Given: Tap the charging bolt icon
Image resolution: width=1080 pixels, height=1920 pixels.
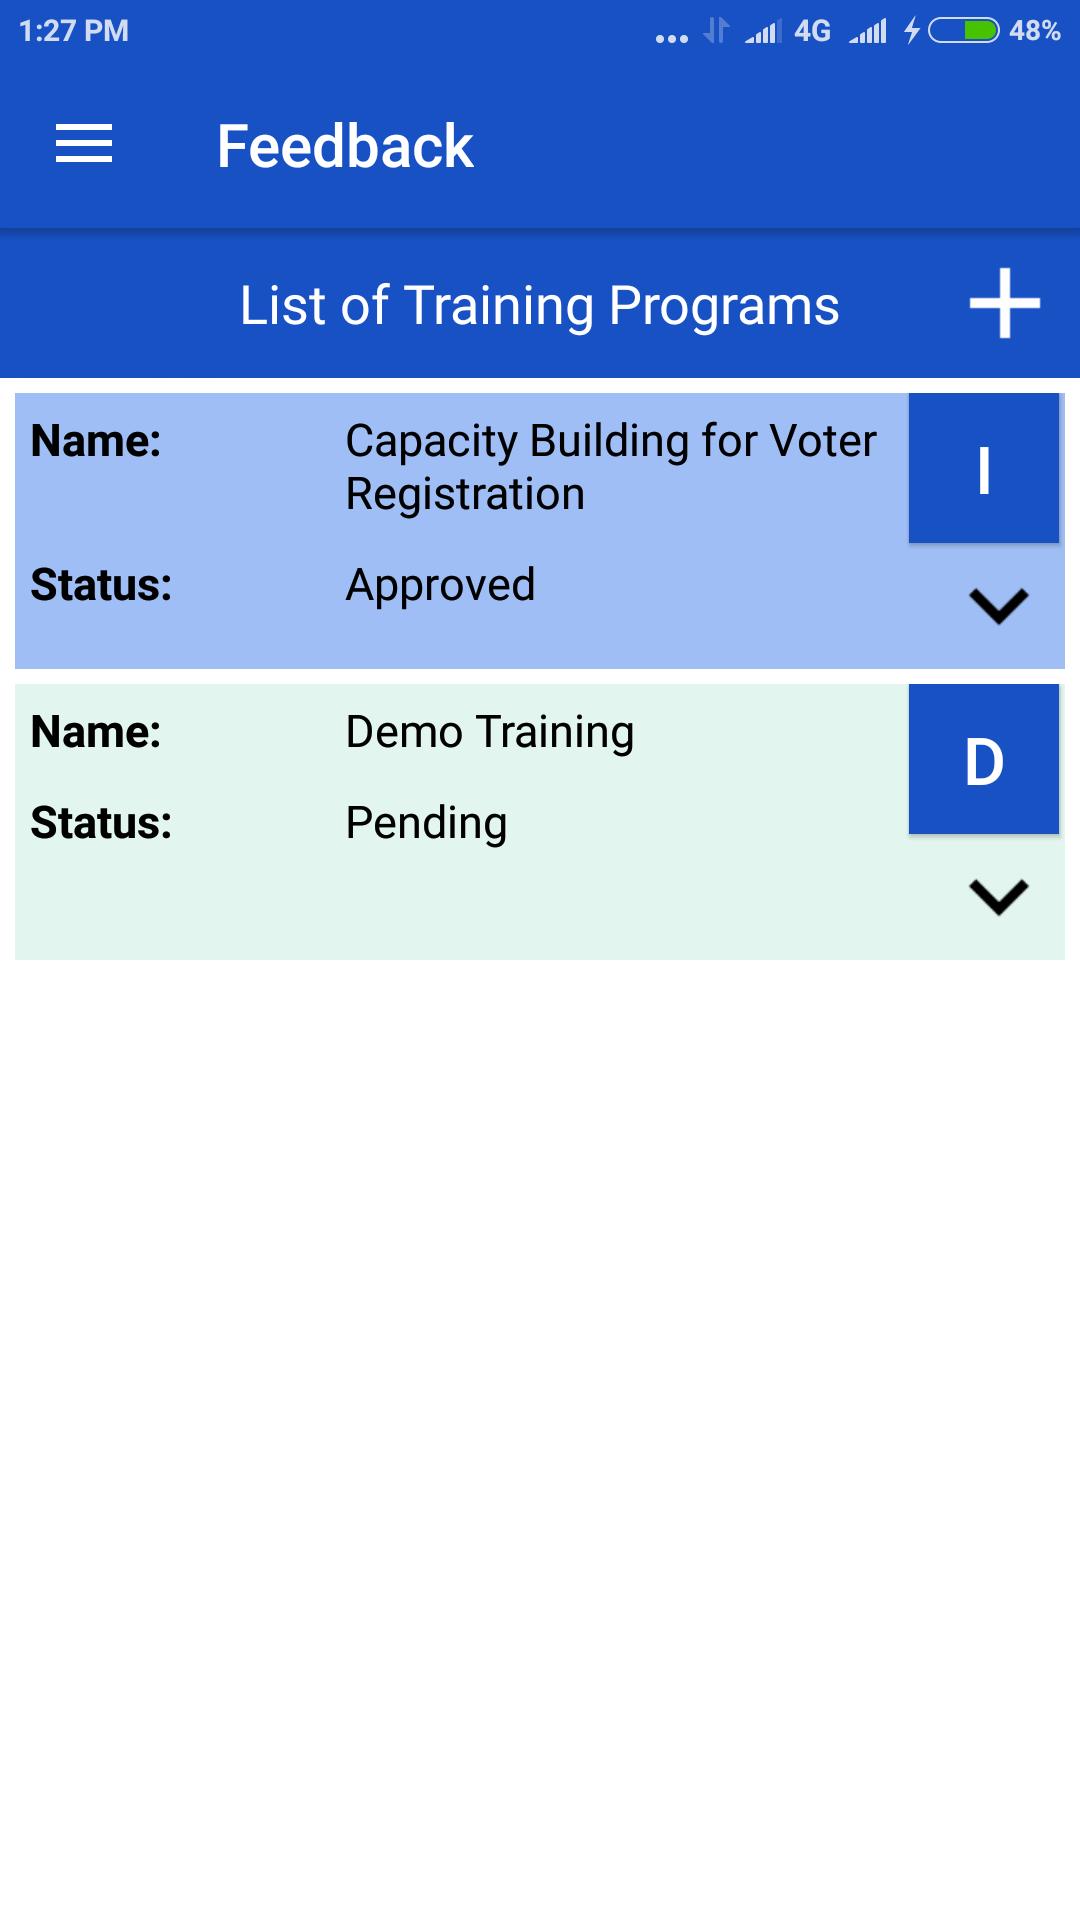Looking at the screenshot, I should coord(911,31).
